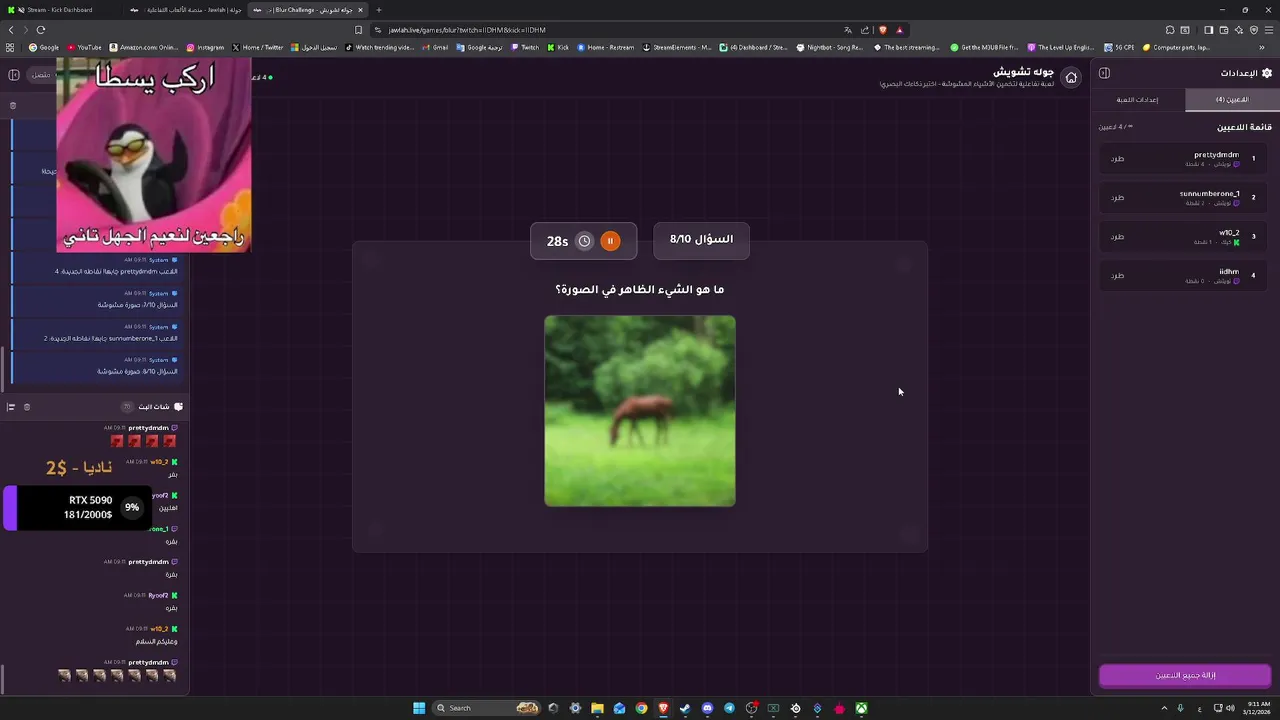Screen dimensions: 1280x720
Task: Click the Brave shields lion icon
Action: [882, 30]
